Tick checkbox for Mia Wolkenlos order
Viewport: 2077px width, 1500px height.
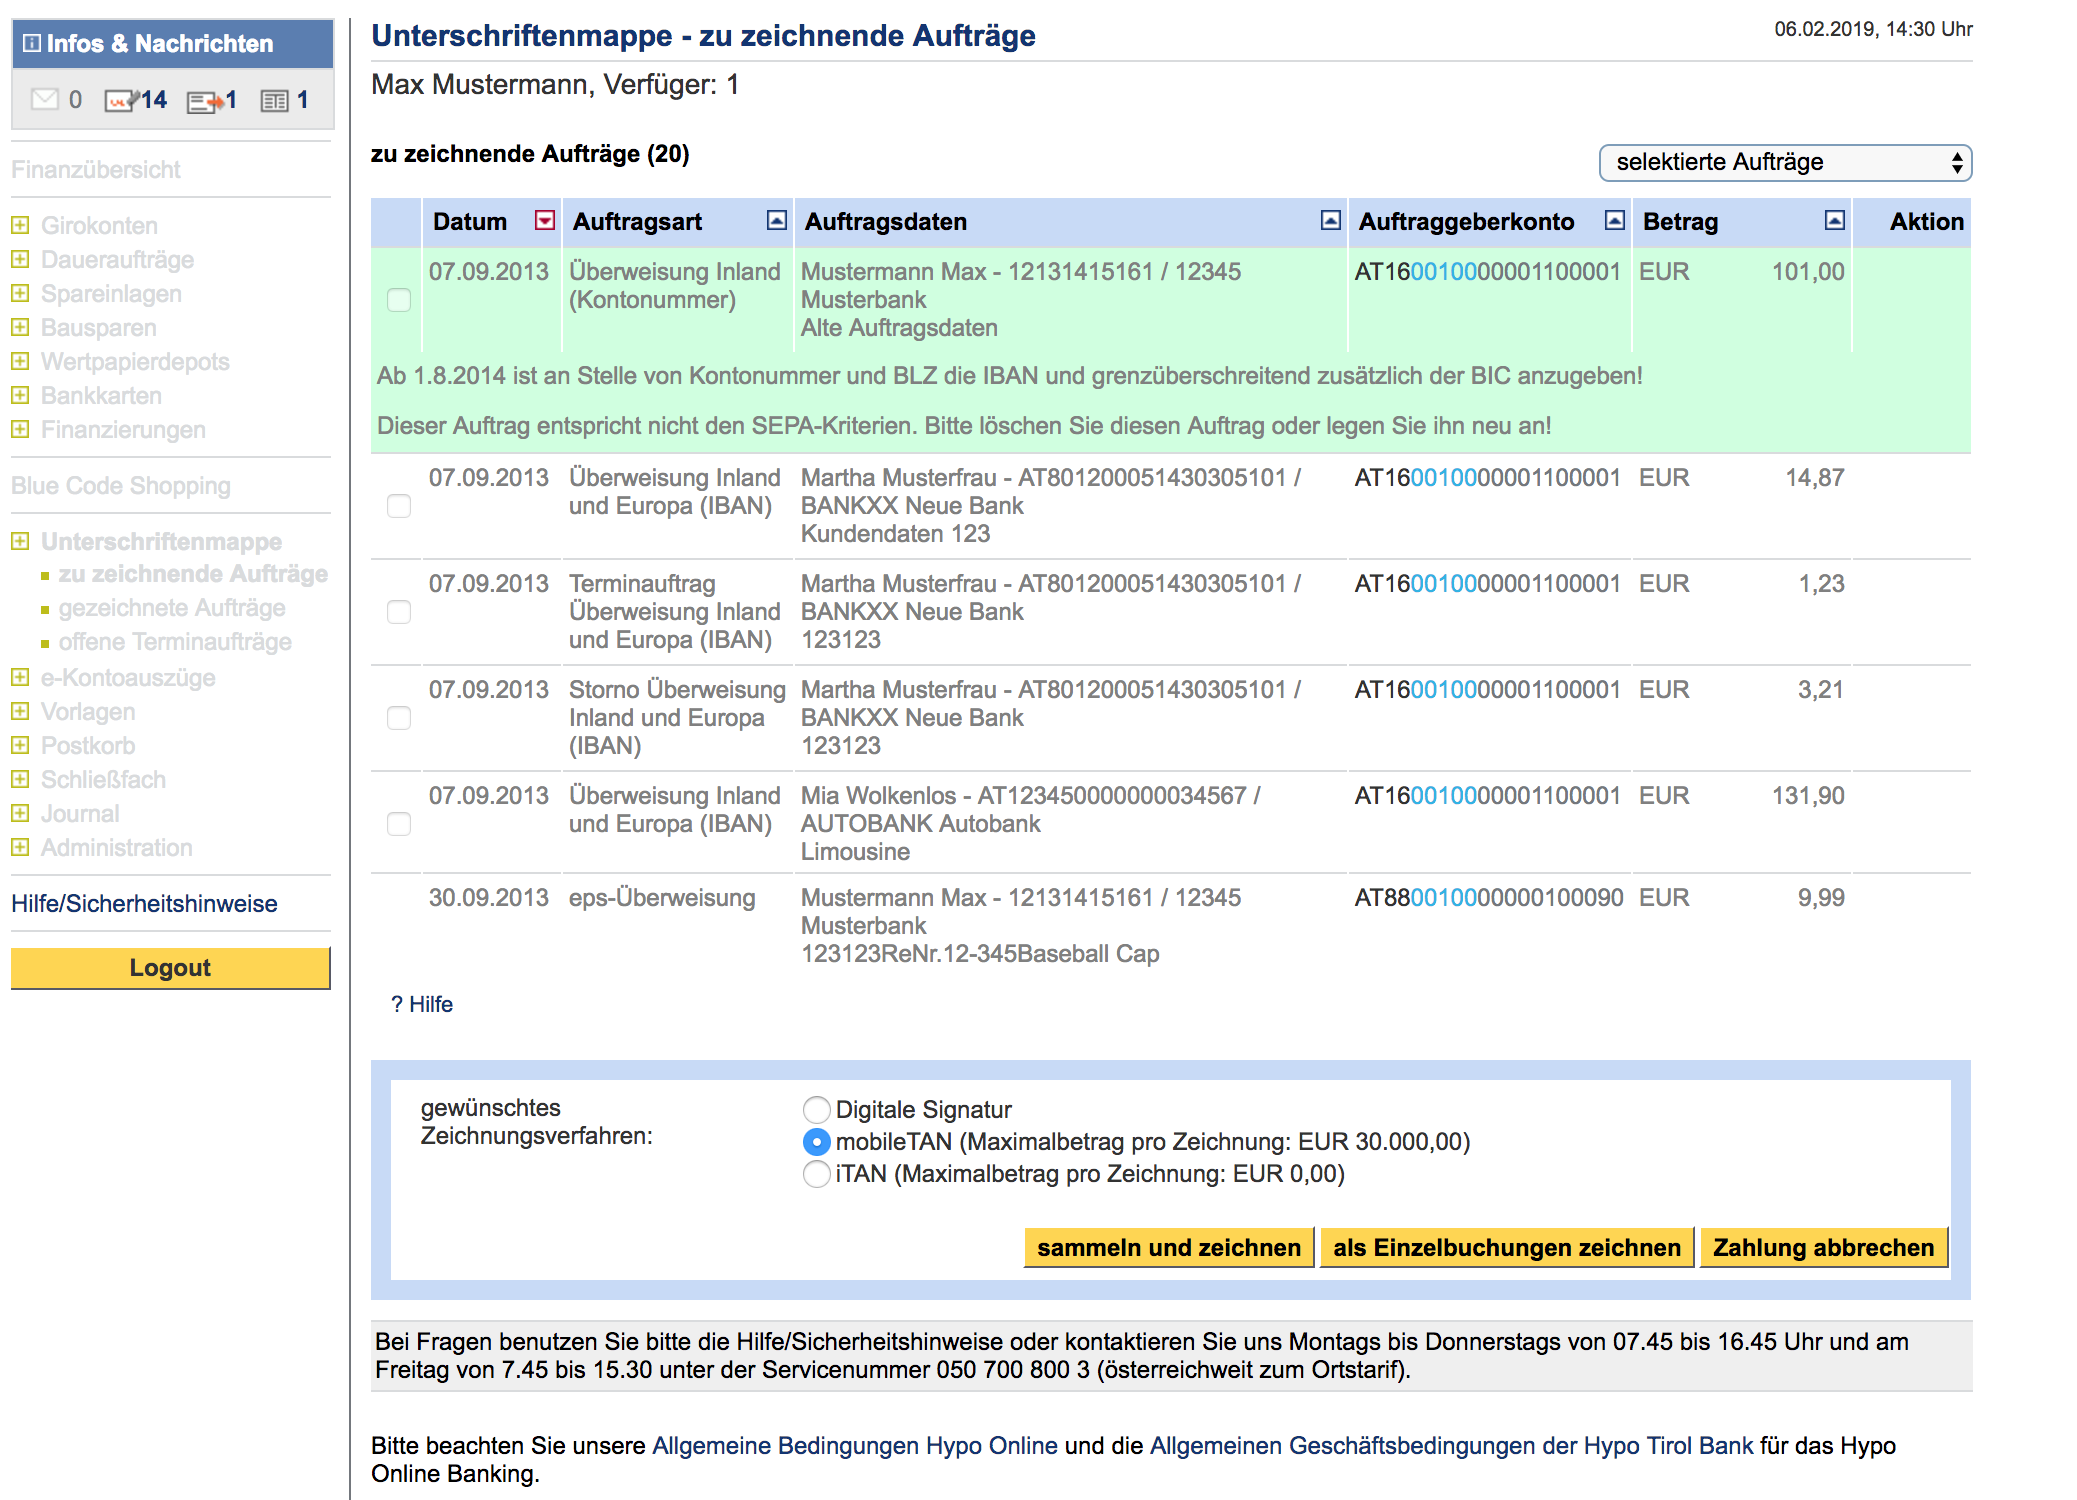pos(399,824)
